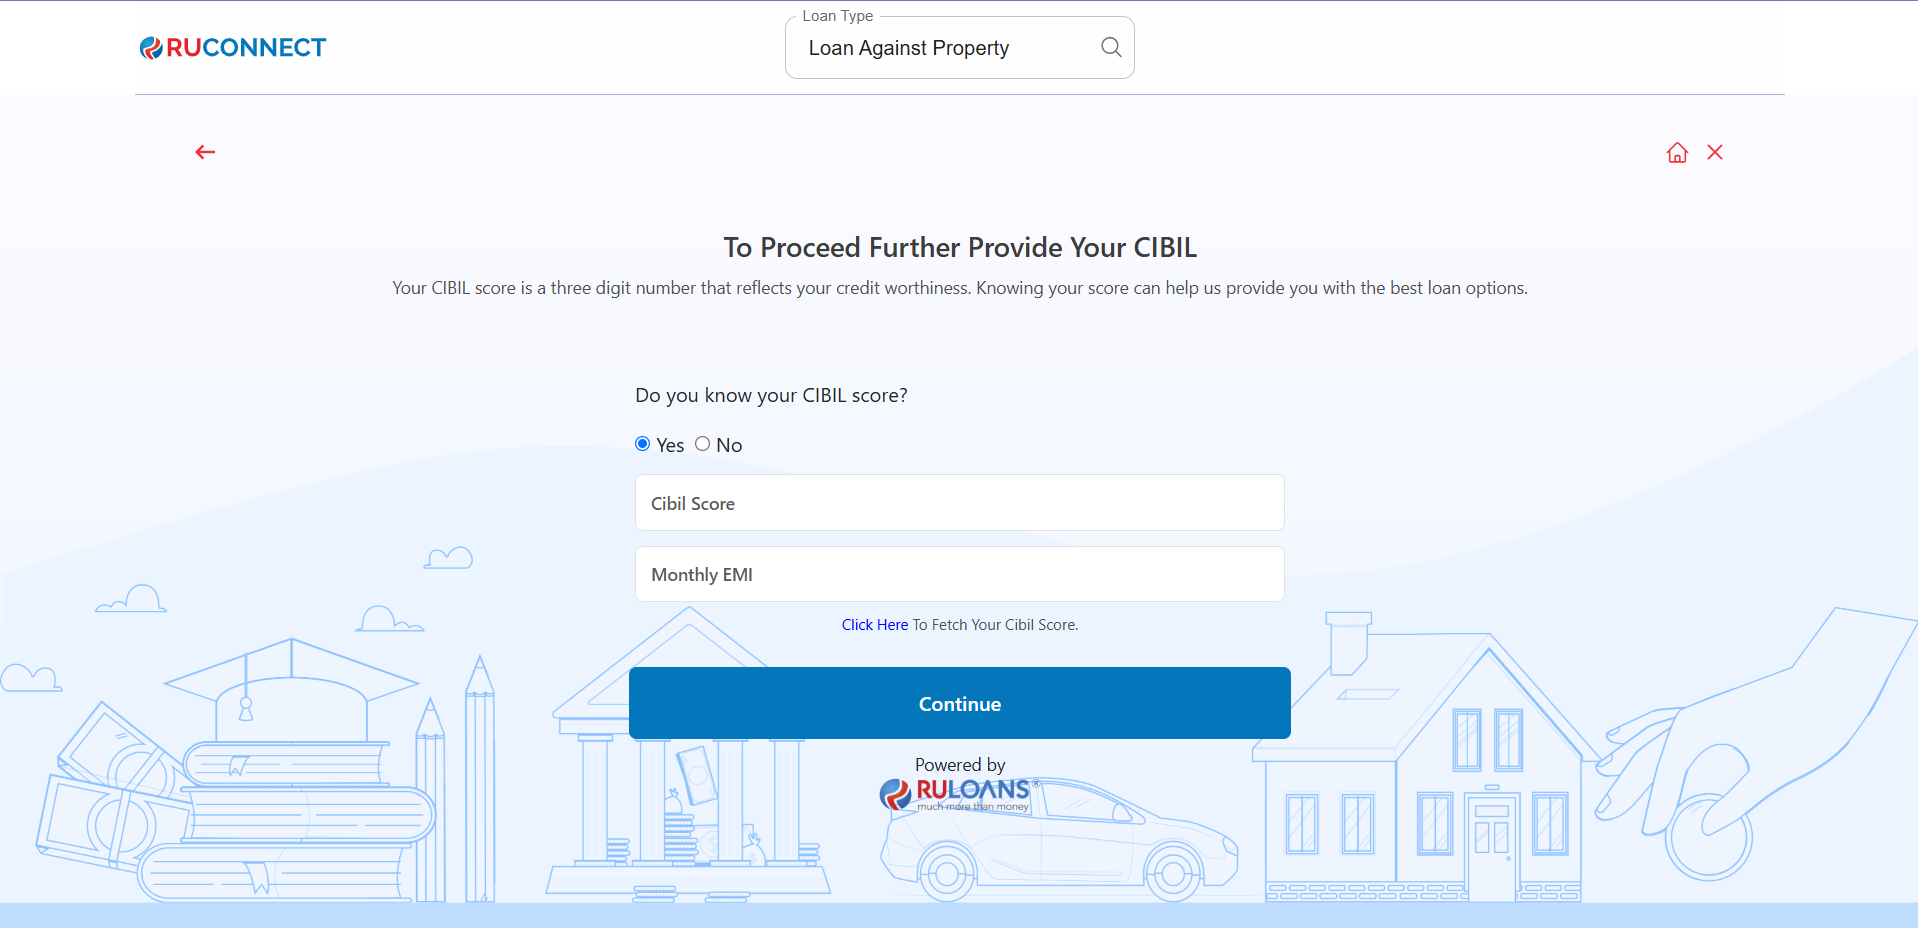
Task: Close the form with red X
Action: tap(1715, 152)
